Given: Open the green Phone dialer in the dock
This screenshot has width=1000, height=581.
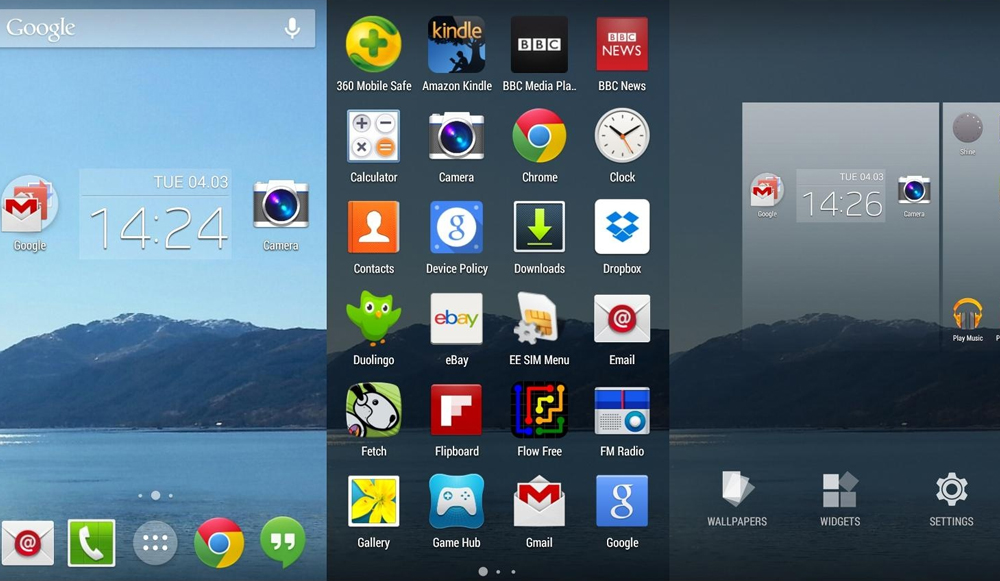Looking at the screenshot, I should tap(91, 543).
